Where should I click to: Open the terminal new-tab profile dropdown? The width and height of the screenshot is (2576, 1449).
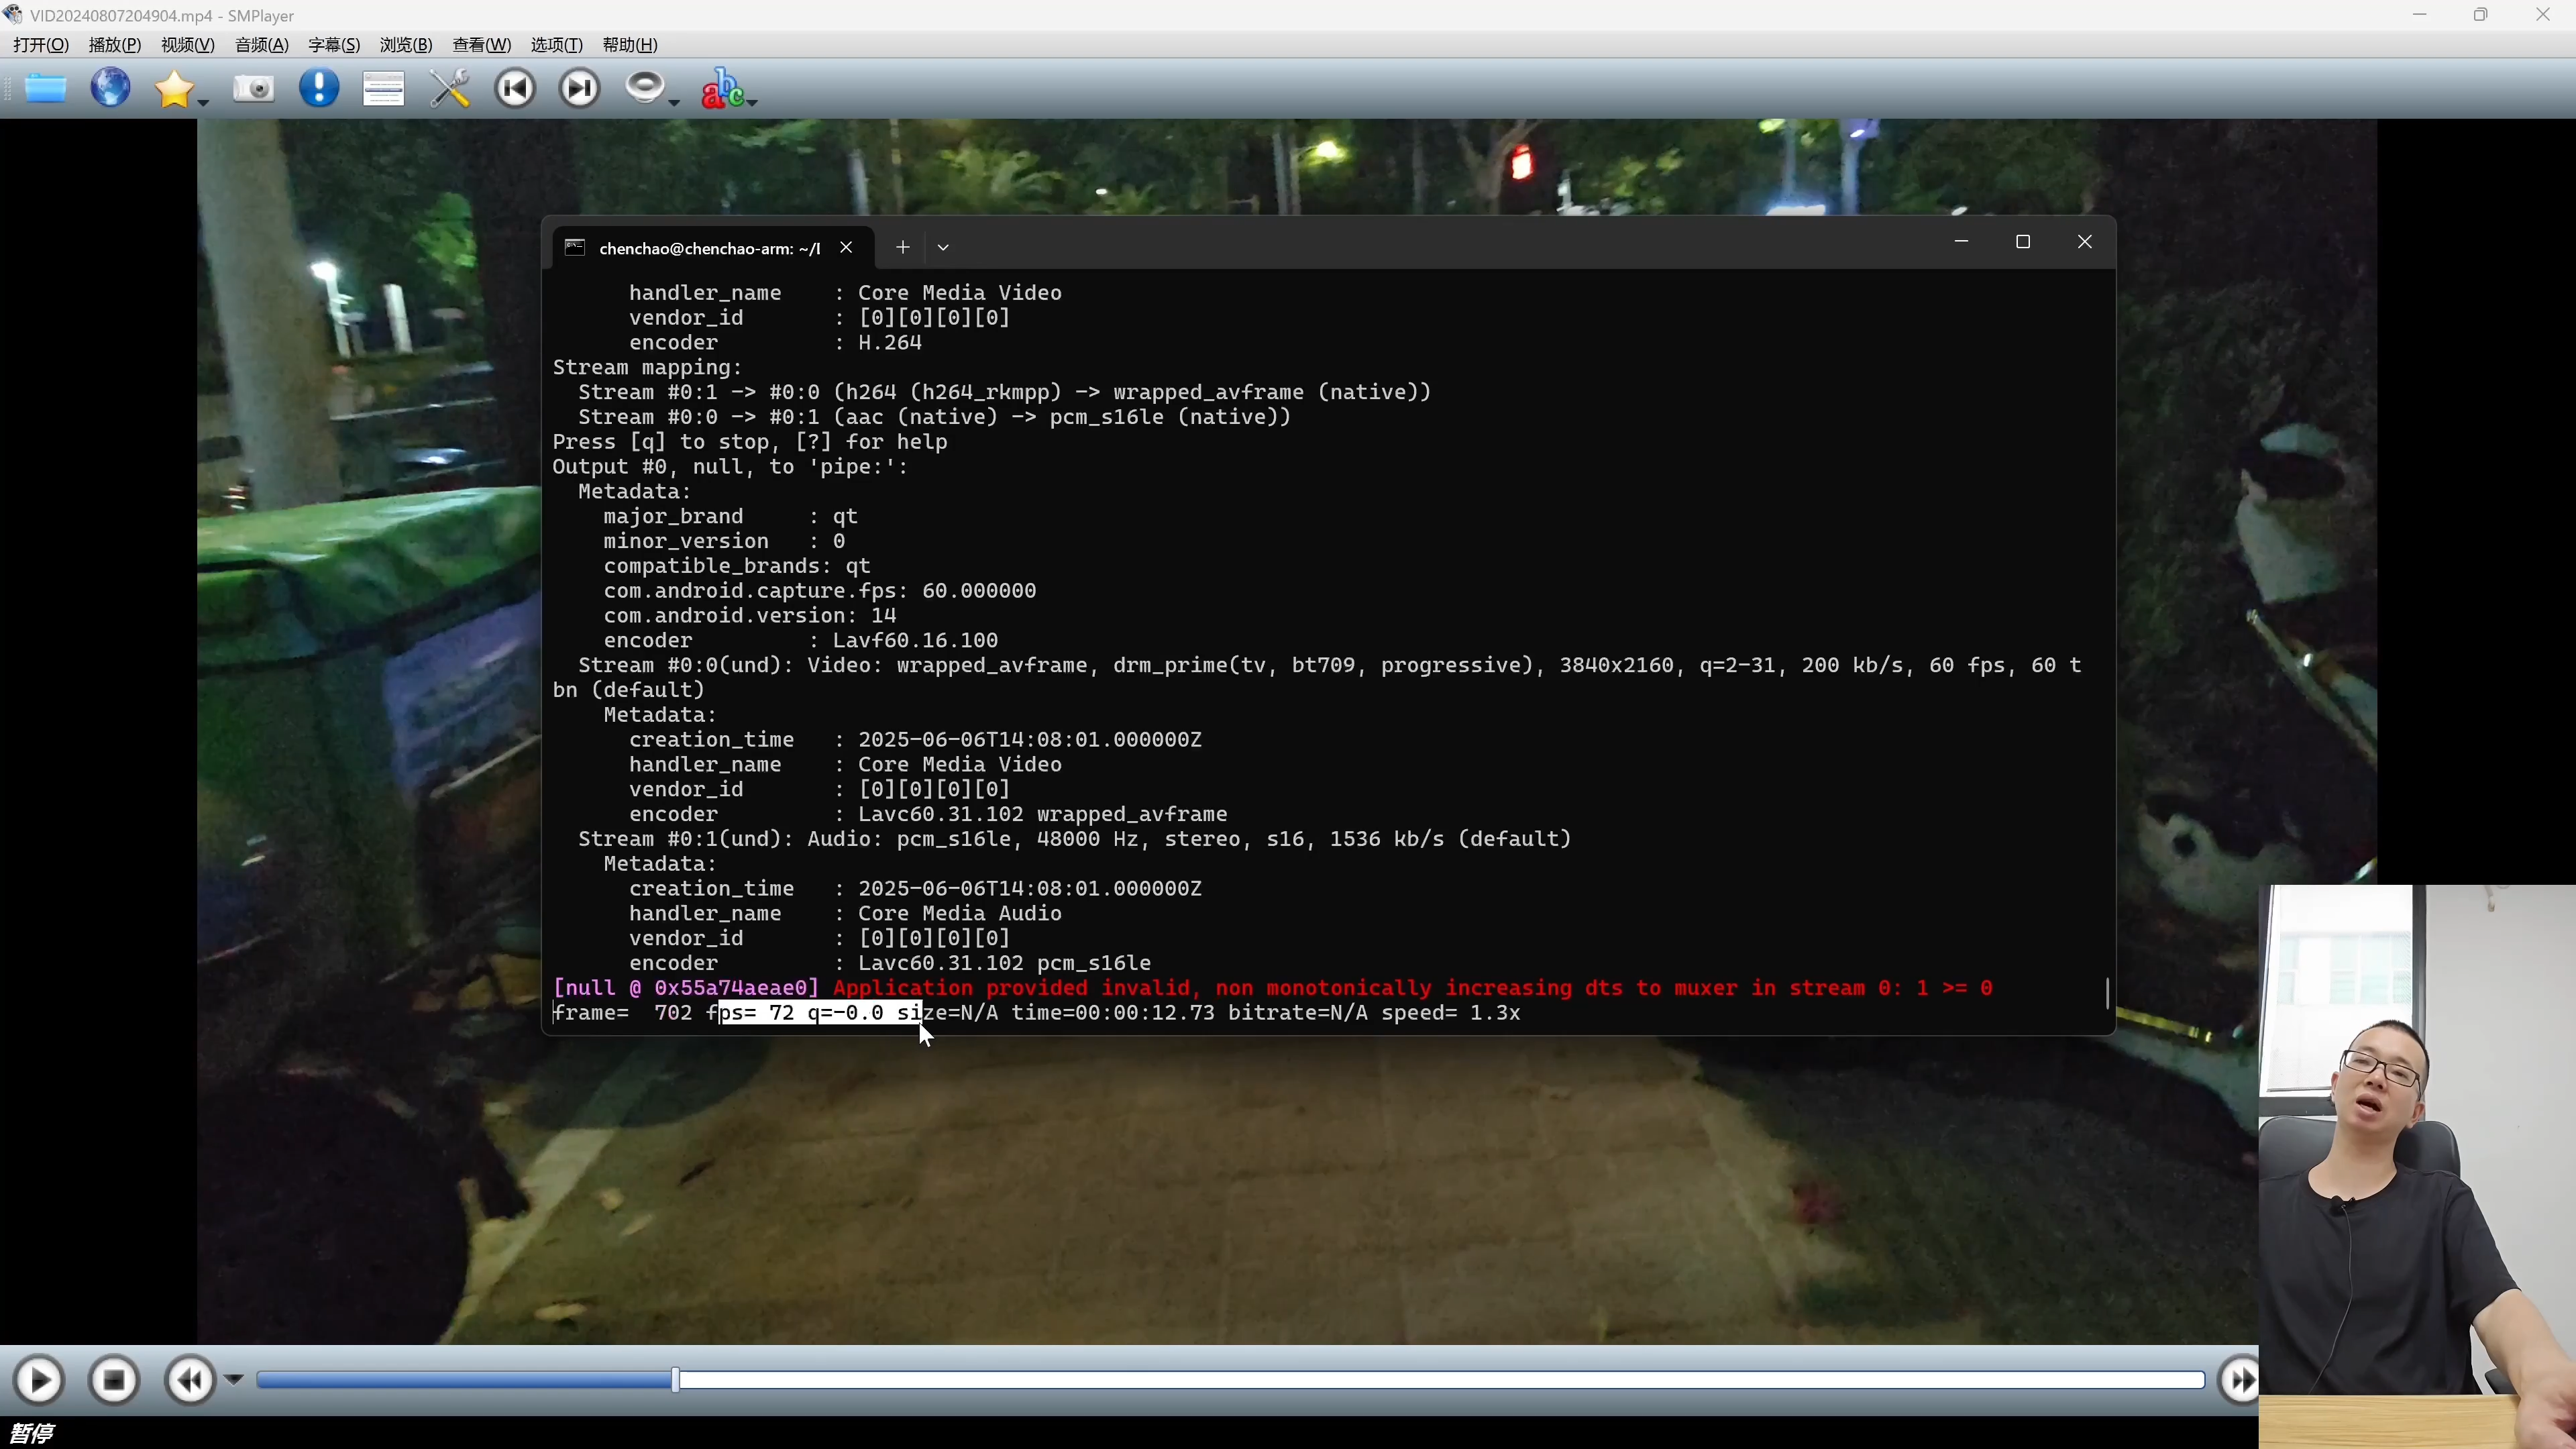(x=943, y=247)
